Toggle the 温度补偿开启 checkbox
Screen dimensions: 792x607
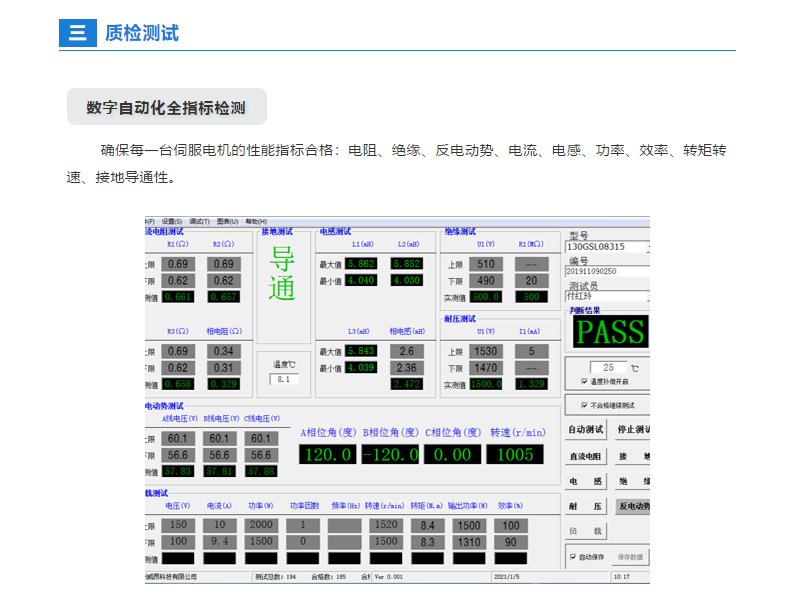[585, 382]
